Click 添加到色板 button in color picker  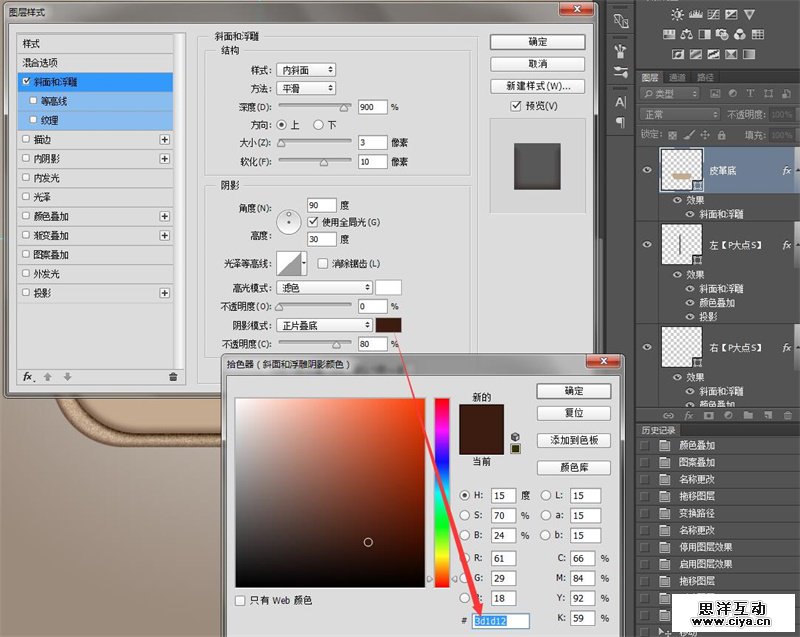pyautogui.click(x=573, y=440)
